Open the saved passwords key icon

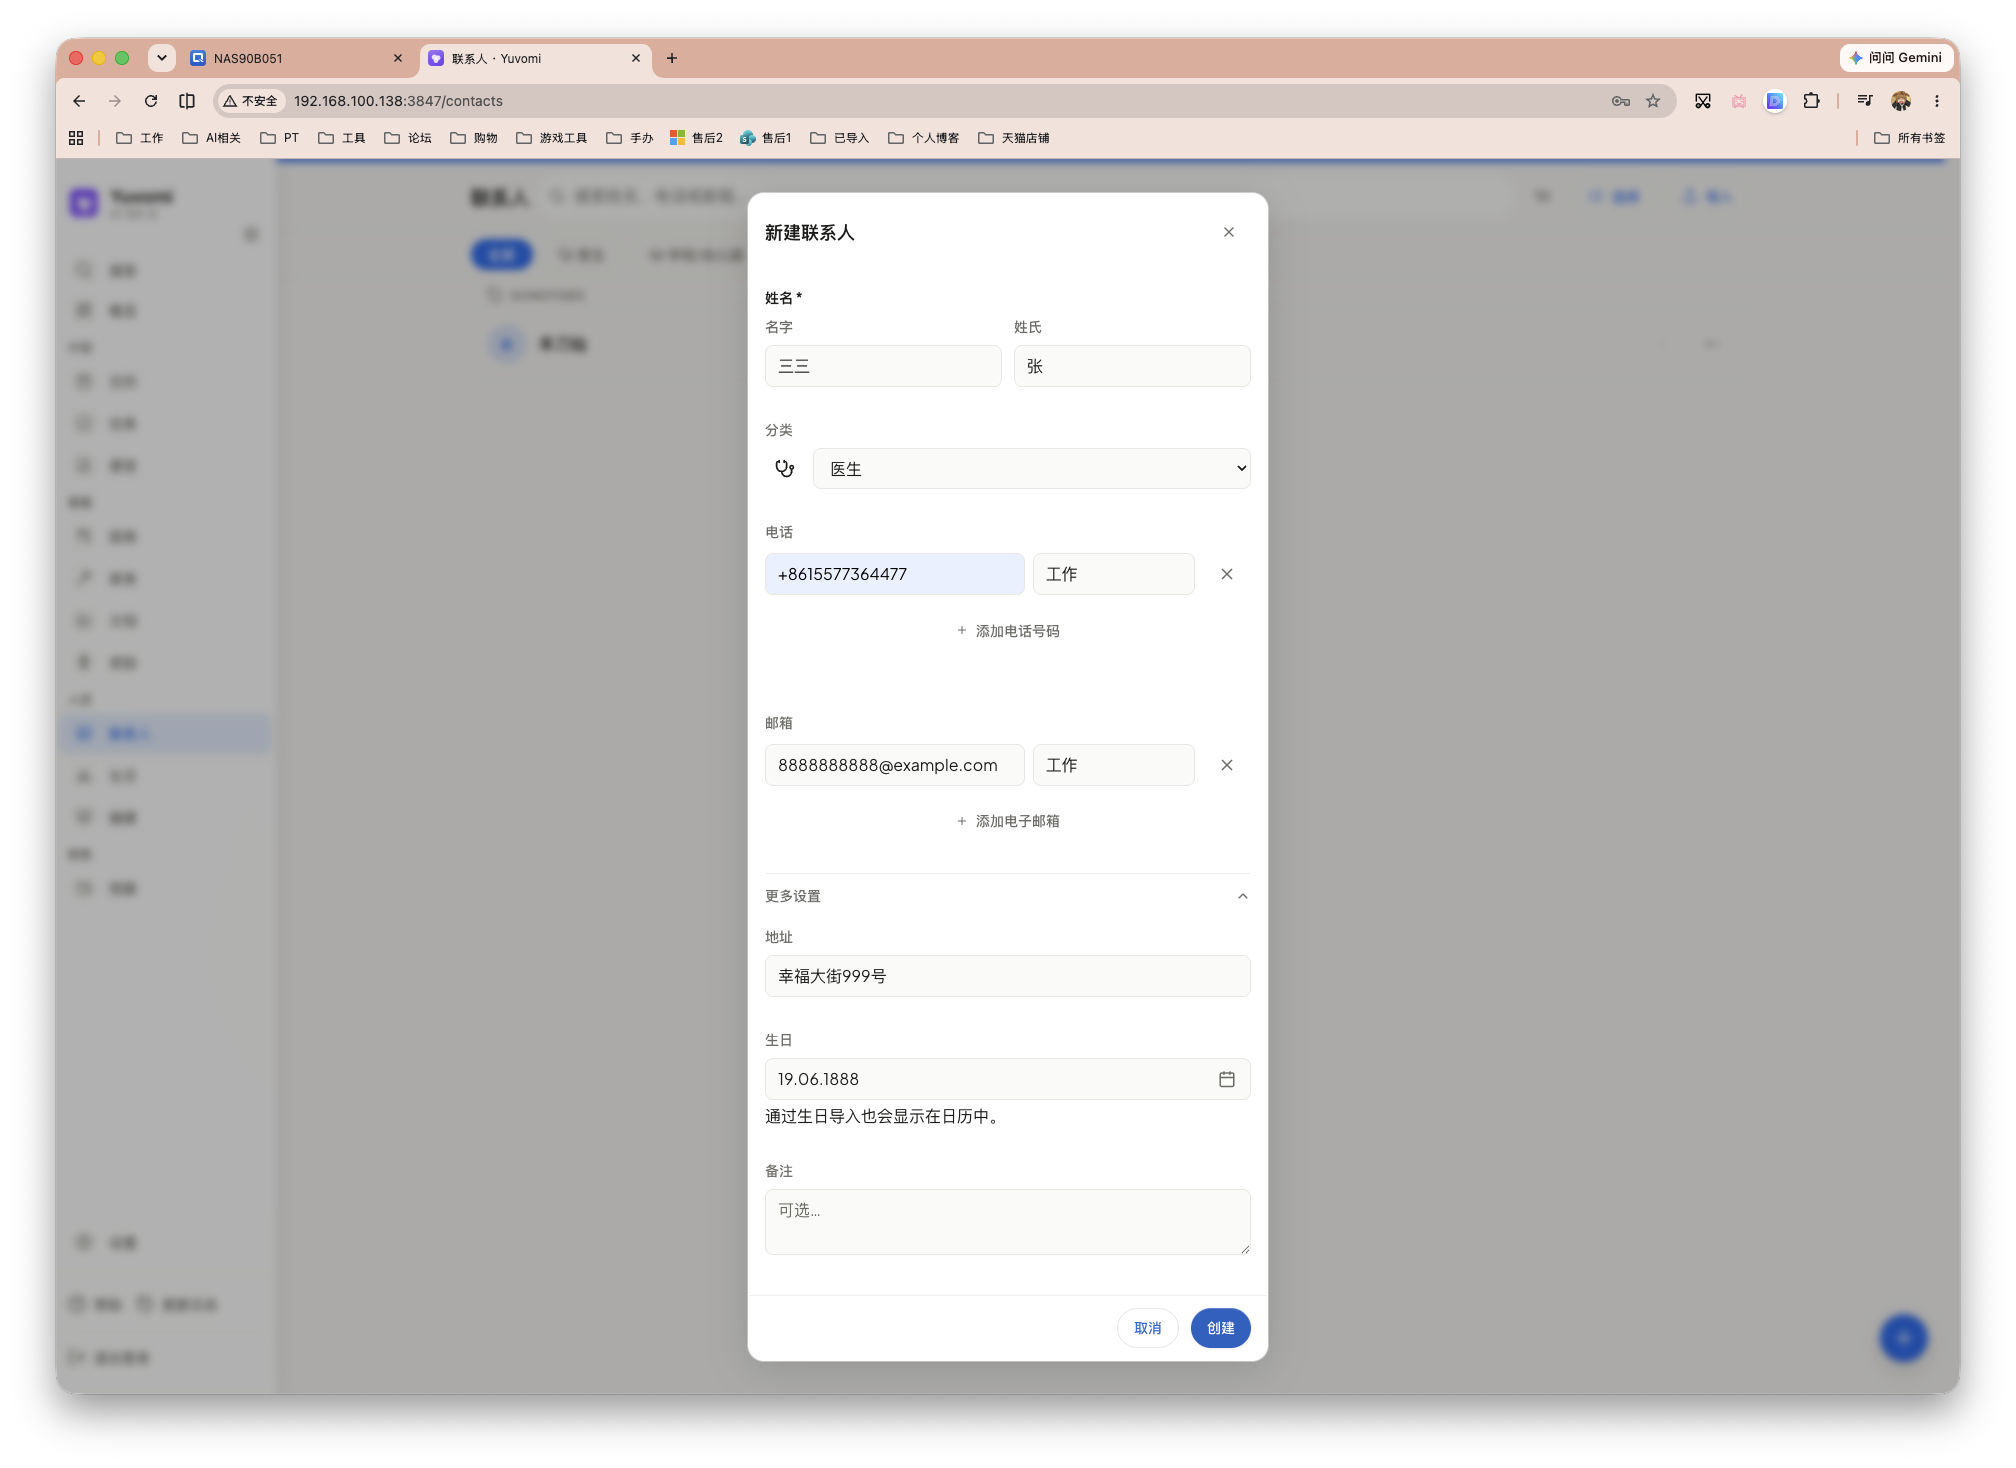tap(1621, 101)
